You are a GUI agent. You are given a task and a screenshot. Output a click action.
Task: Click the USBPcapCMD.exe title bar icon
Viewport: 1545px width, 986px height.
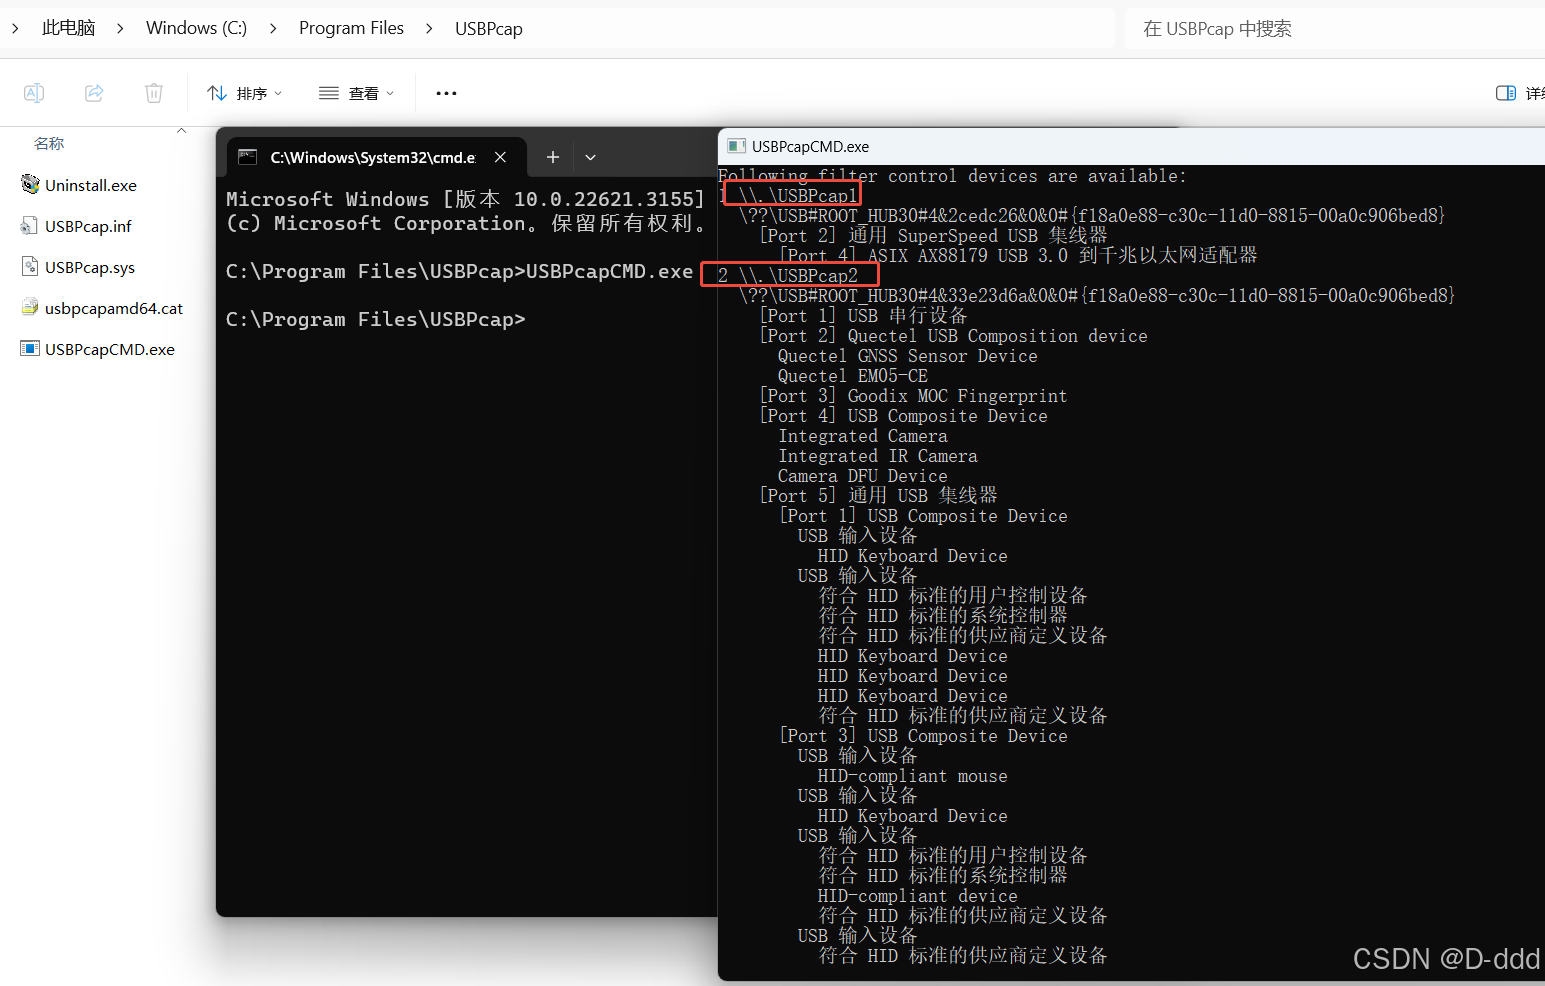(x=735, y=146)
